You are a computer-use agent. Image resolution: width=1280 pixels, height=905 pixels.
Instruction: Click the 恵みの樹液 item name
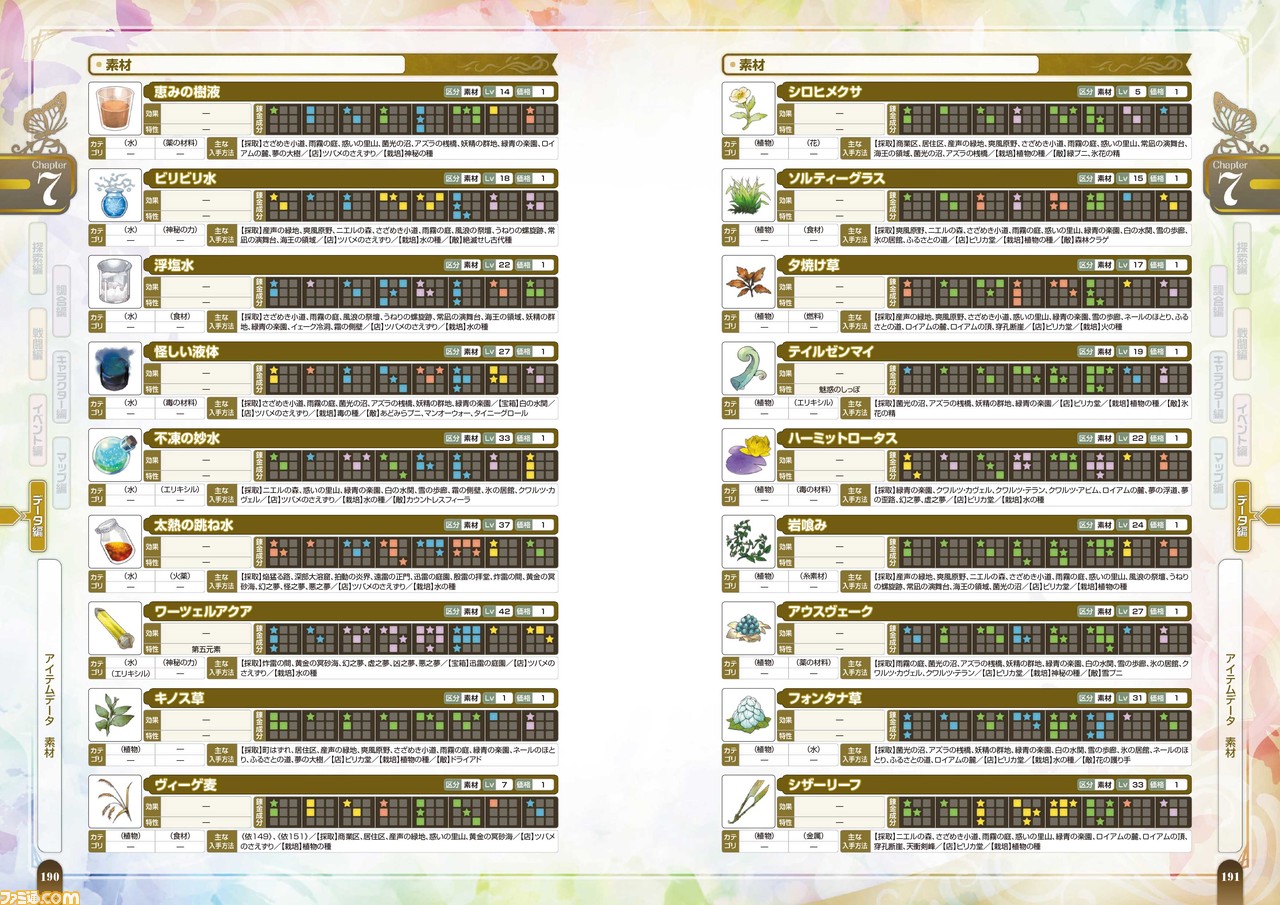click(x=187, y=92)
